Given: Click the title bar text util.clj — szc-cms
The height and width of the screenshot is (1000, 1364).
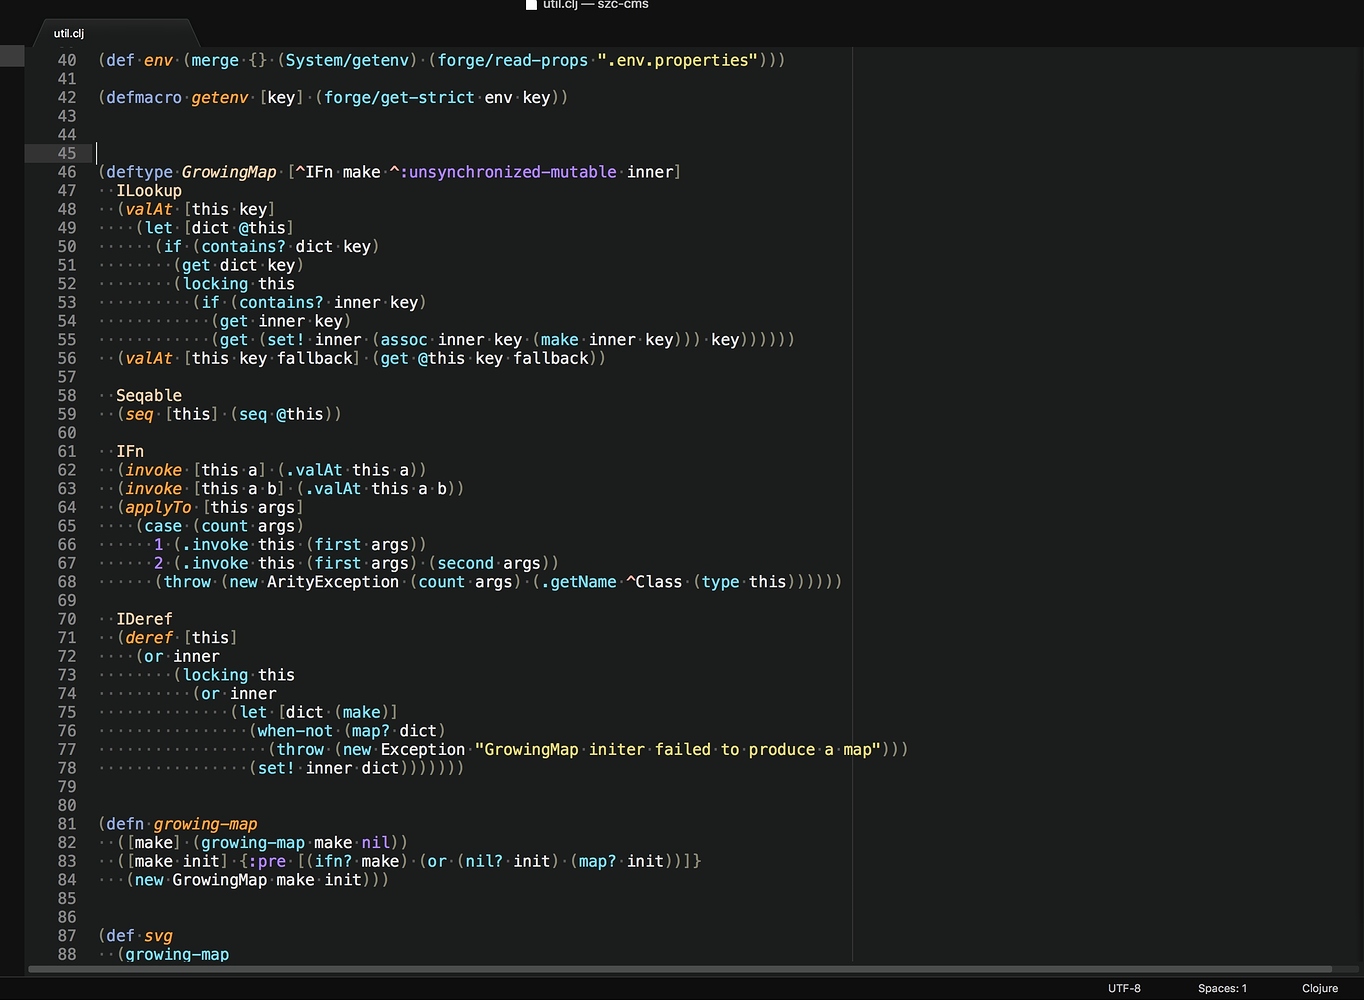Looking at the screenshot, I should coord(595,5).
